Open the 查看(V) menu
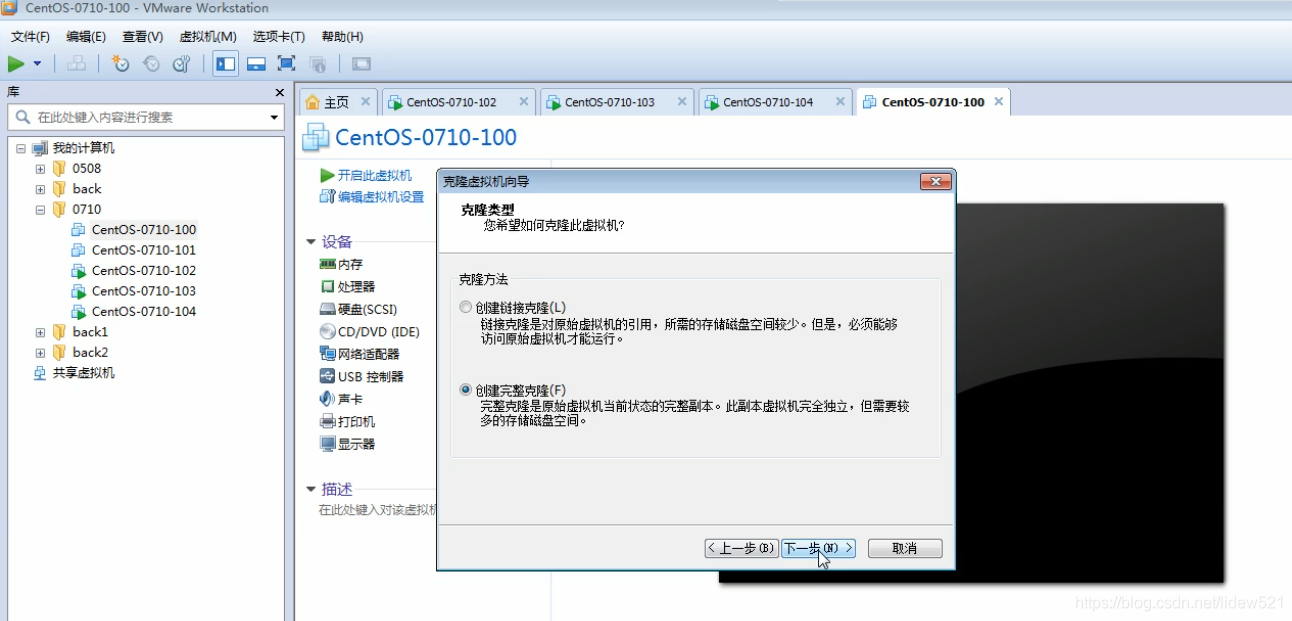The height and width of the screenshot is (621, 1292). point(143,37)
